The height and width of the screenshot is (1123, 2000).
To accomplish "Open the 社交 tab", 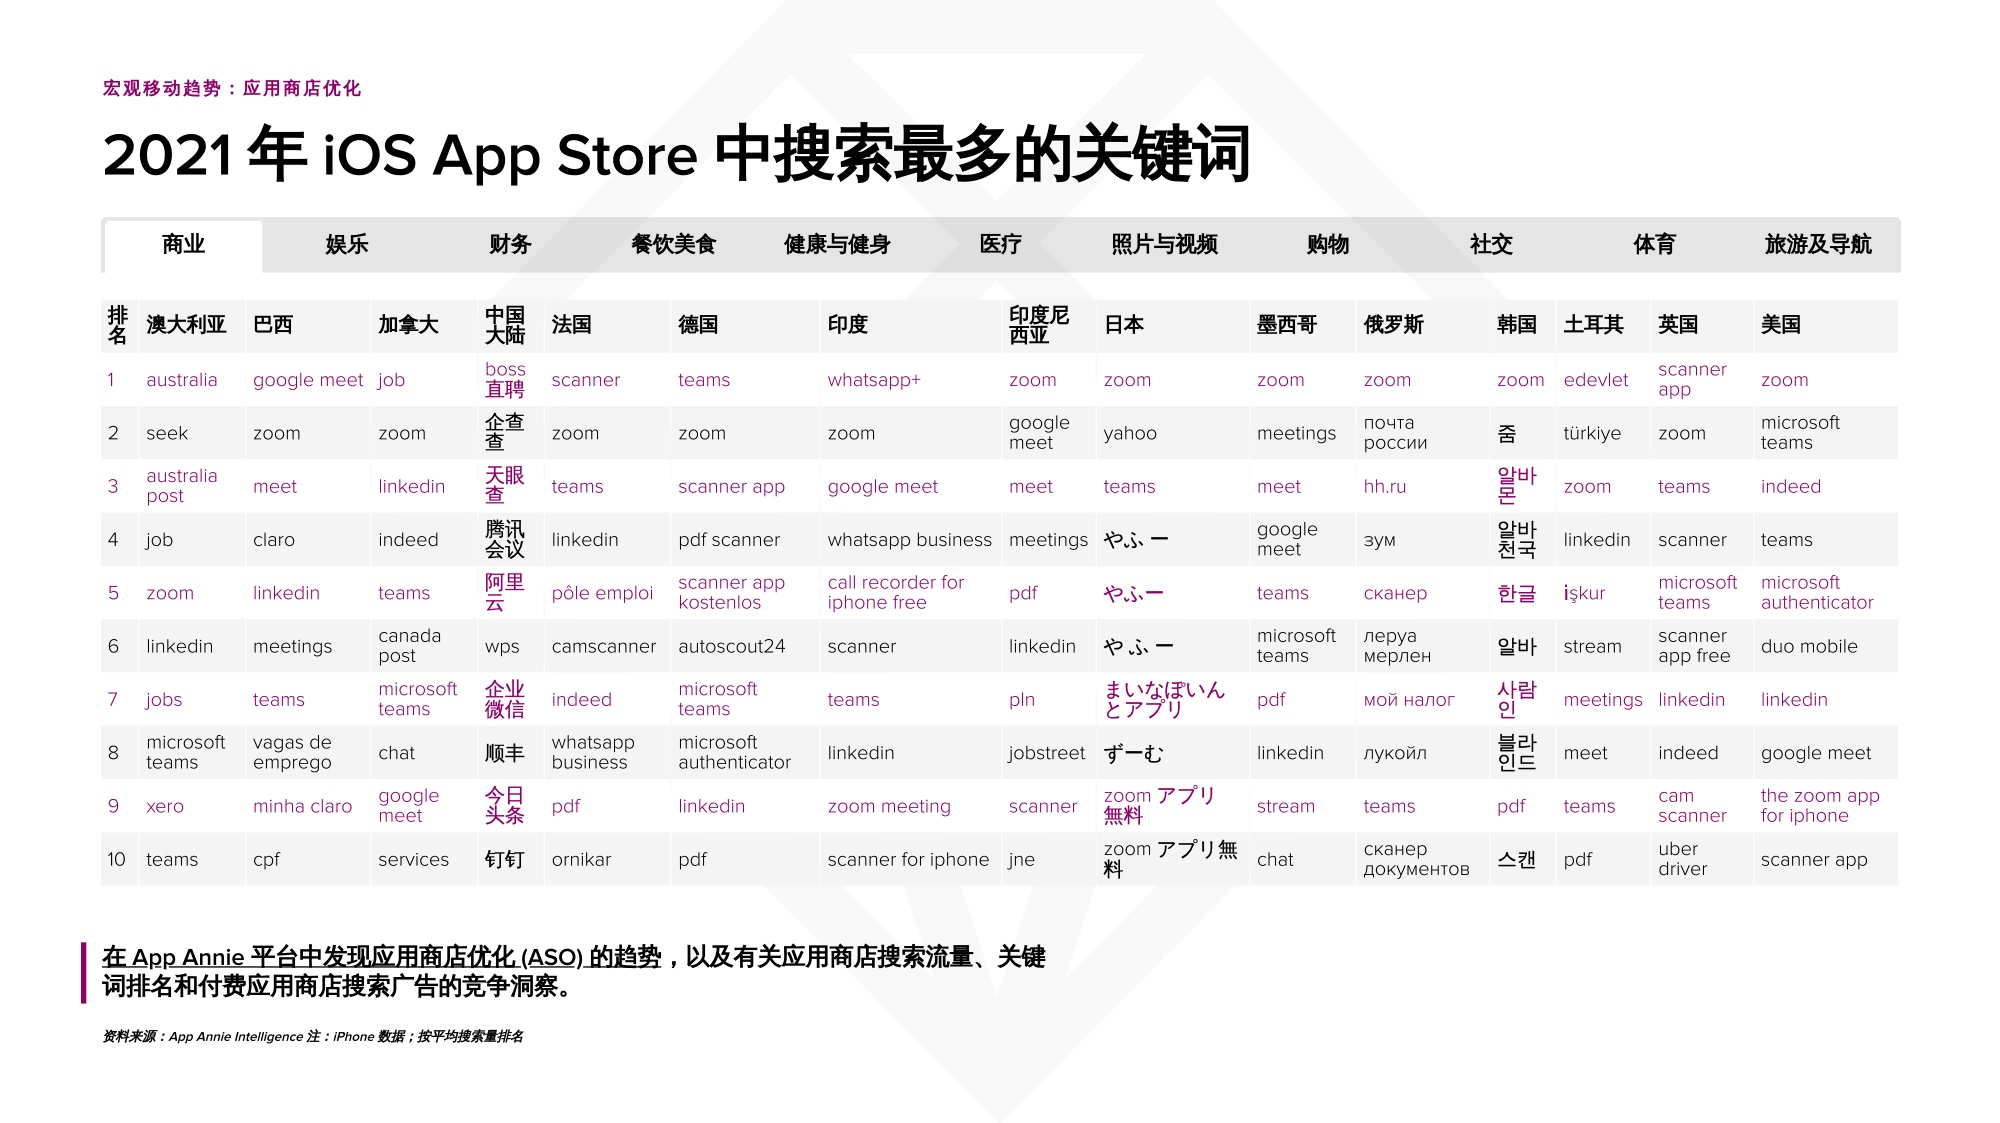I will click(1491, 245).
